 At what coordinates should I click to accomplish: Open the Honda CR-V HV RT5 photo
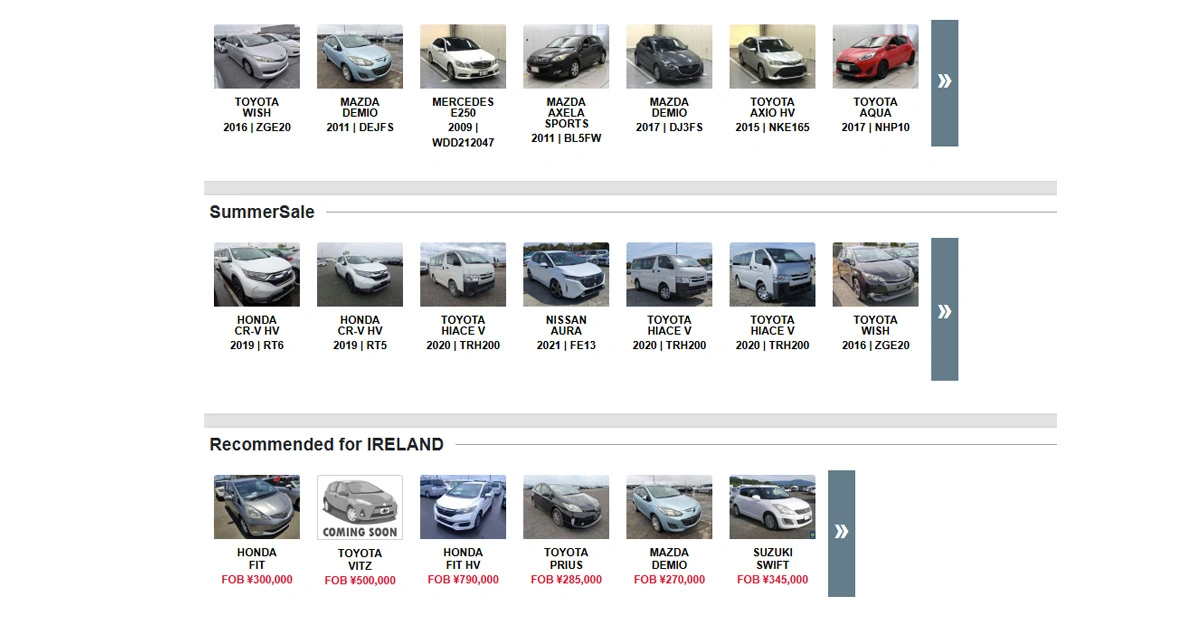360,275
